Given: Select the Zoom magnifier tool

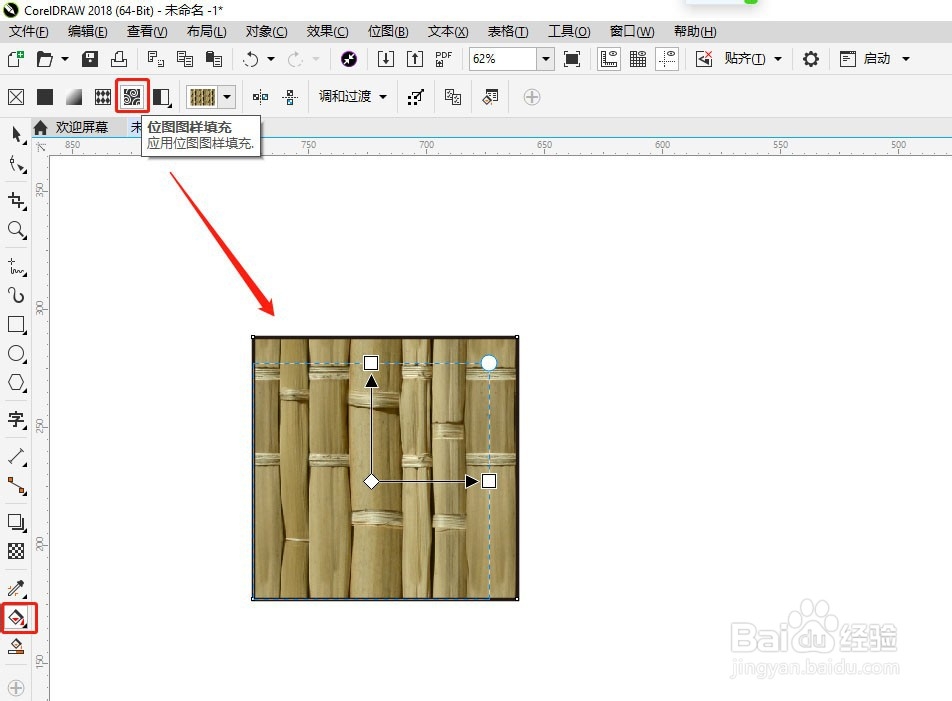Looking at the screenshot, I should click(x=17, y=230).
